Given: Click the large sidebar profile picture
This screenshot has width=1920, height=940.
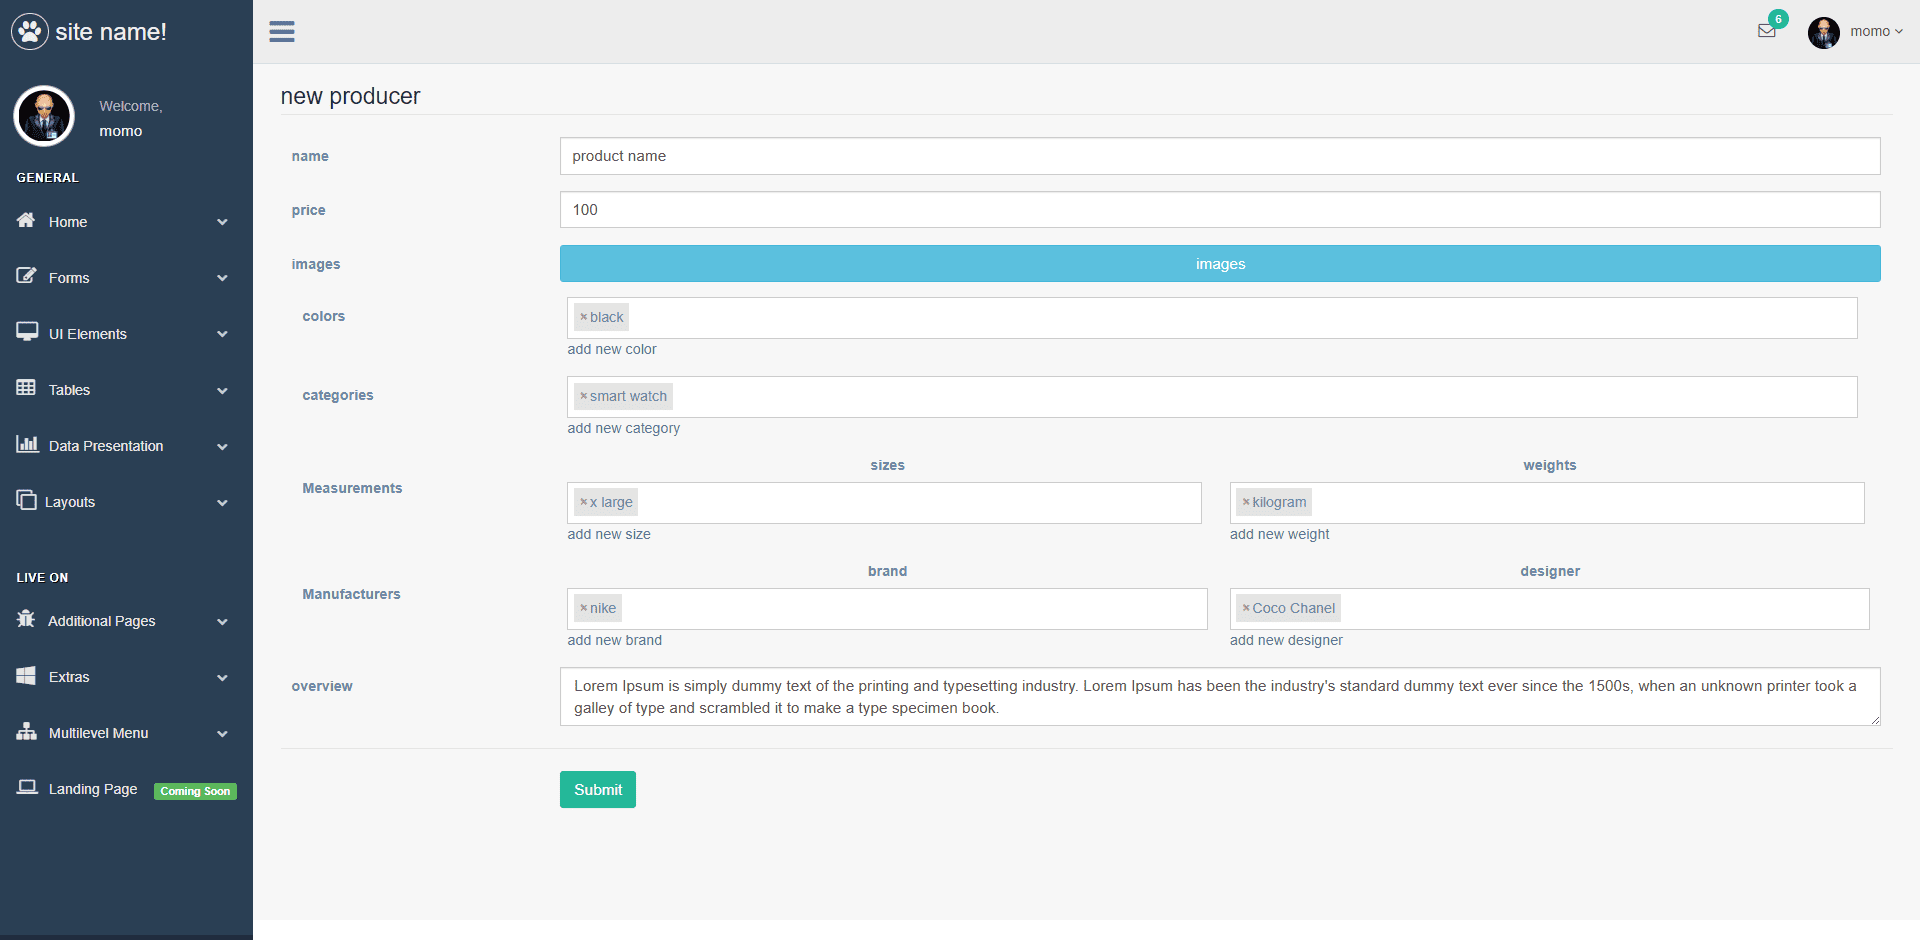Looking at the screenshot, I should pos(44,116).
